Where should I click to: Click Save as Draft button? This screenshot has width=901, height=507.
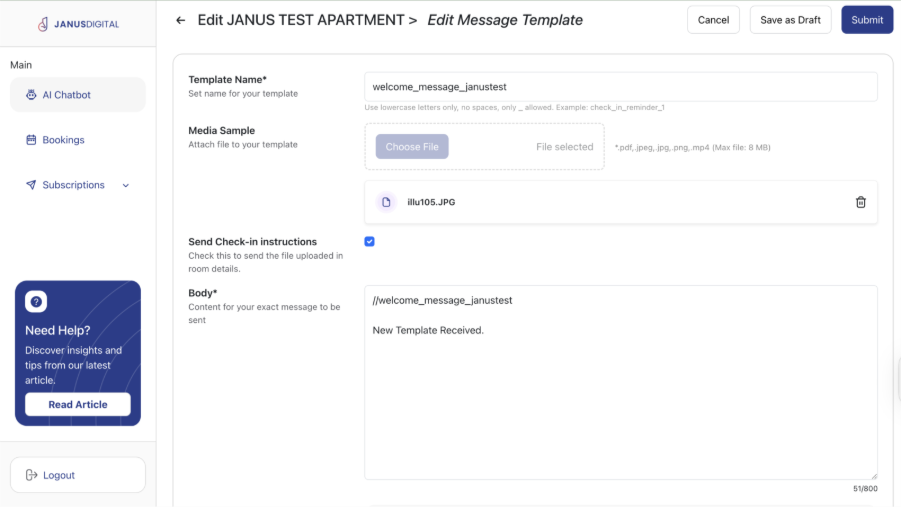(790, 20)
